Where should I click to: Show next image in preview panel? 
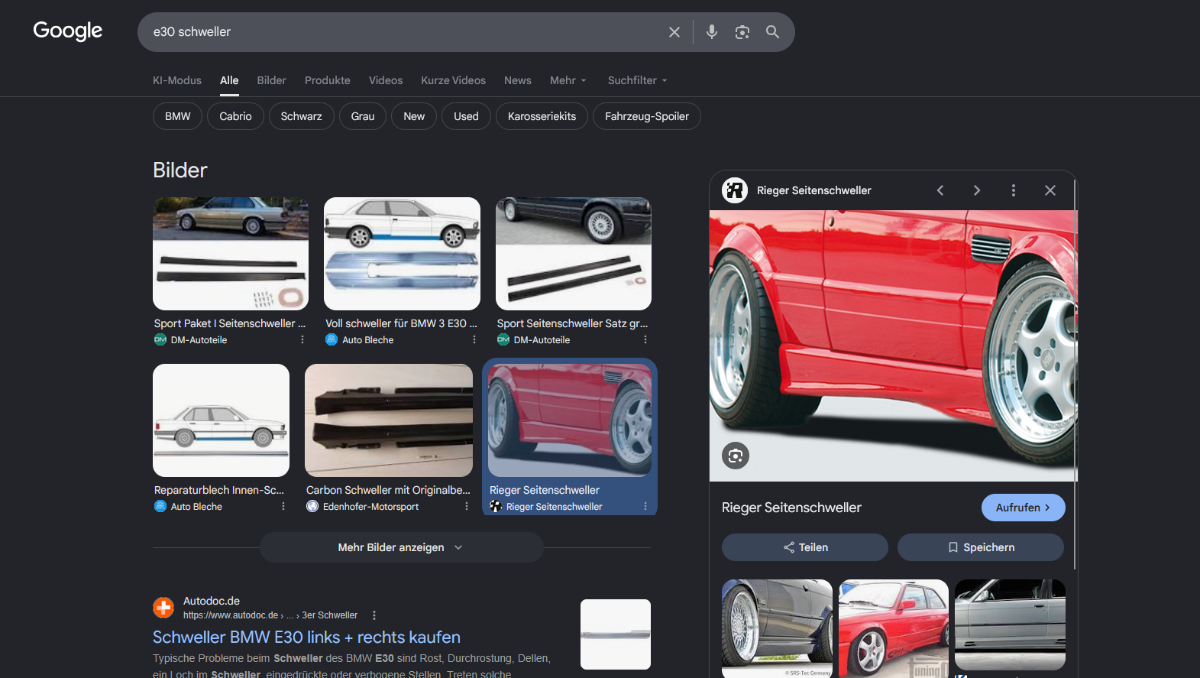977,190
